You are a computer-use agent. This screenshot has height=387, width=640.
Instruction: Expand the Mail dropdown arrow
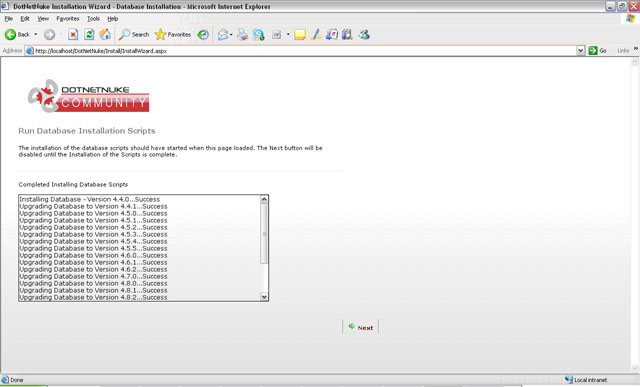pyautogui.click(x=231, y=35)
